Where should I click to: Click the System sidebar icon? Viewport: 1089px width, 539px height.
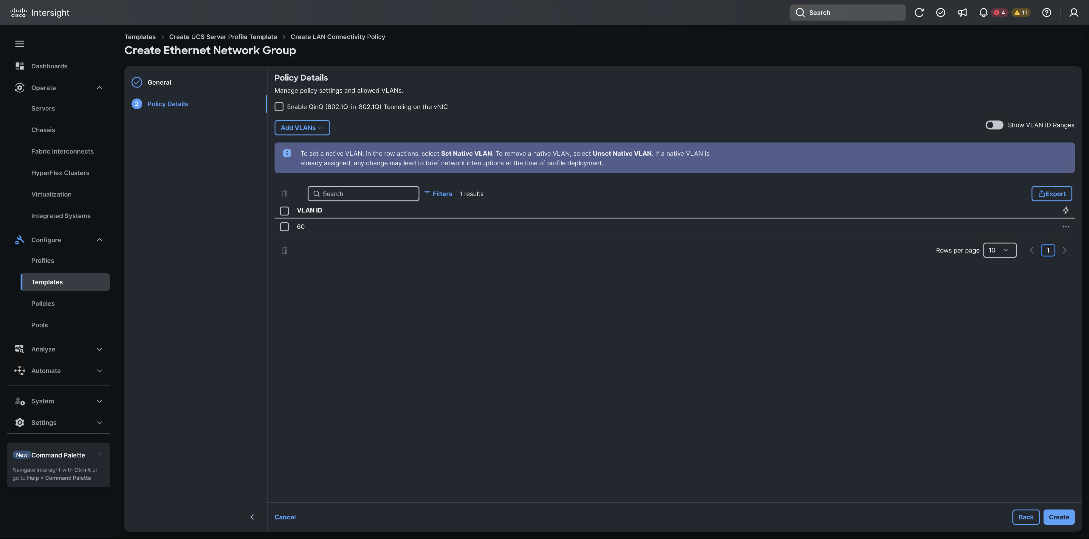point(19,401)
